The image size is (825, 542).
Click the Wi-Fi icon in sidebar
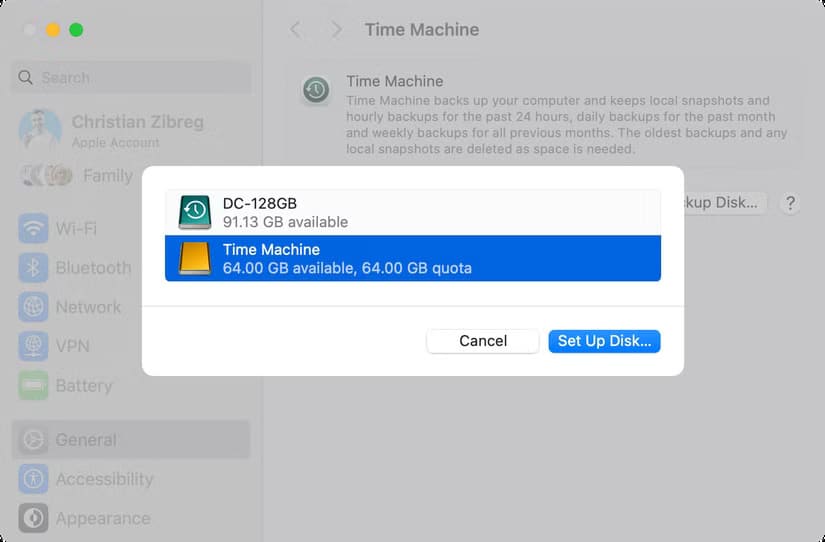coord(34,229)
